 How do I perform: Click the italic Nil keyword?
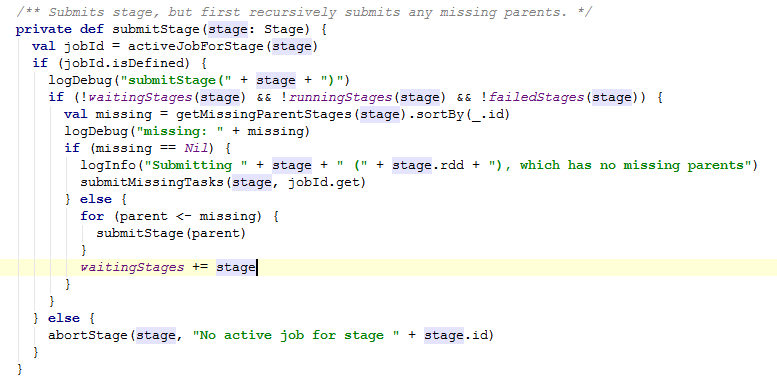(x=196, y=148)
